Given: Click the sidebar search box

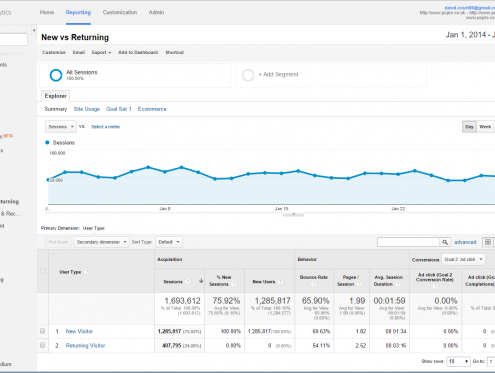Looking at the screenshot, I should (x=13, y=39).
